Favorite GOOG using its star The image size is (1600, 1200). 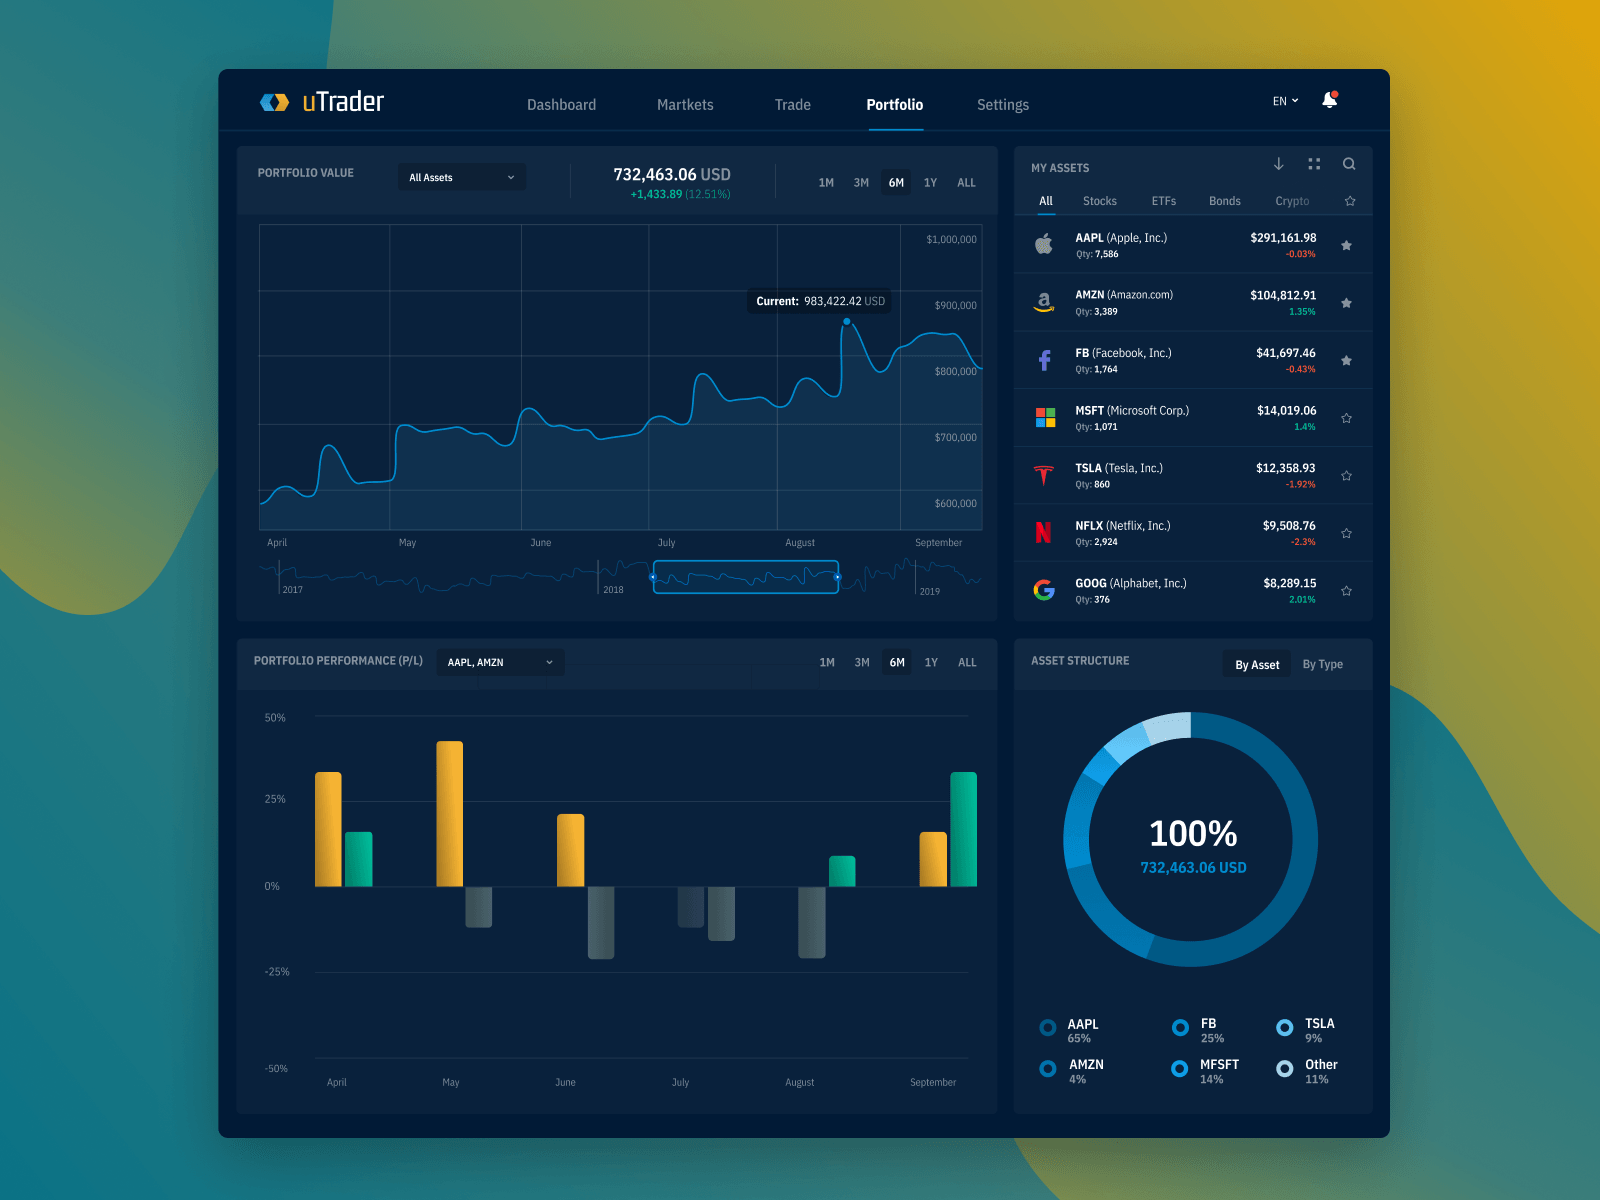coord(1346,591)
